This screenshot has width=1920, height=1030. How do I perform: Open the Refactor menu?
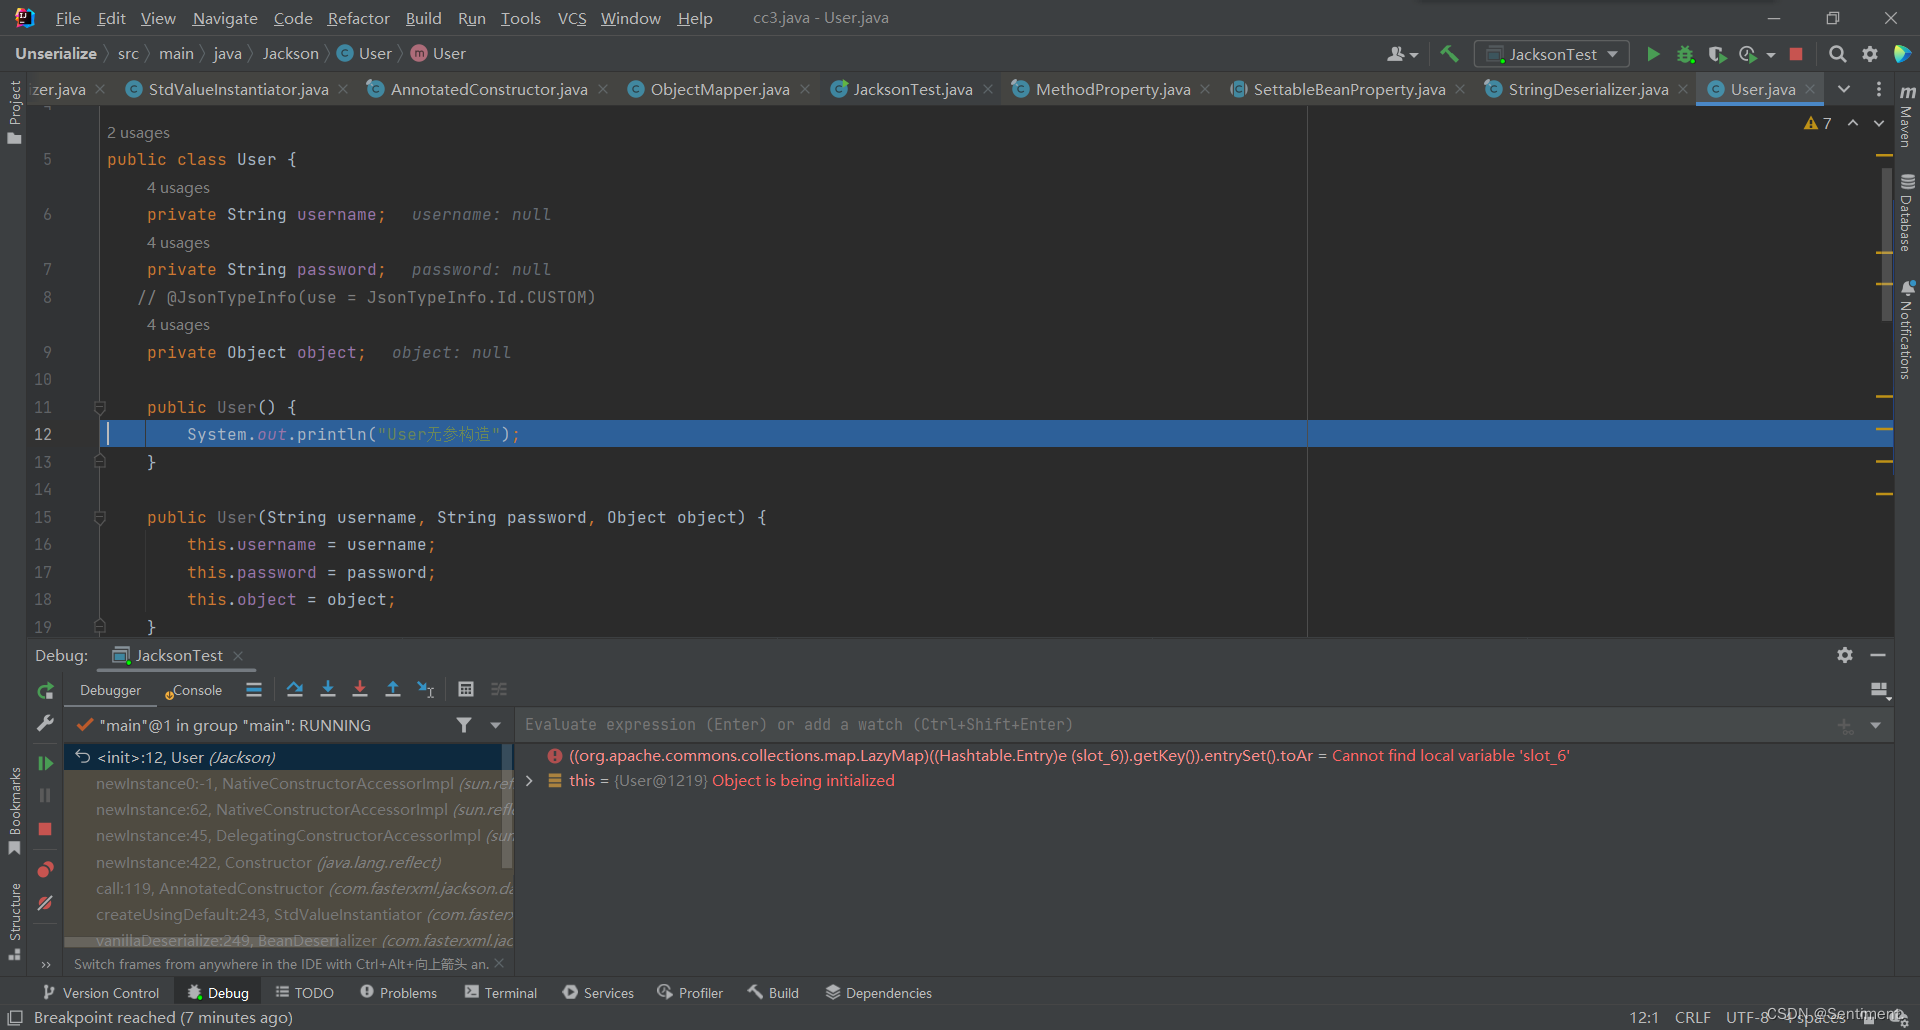[358, 18]
